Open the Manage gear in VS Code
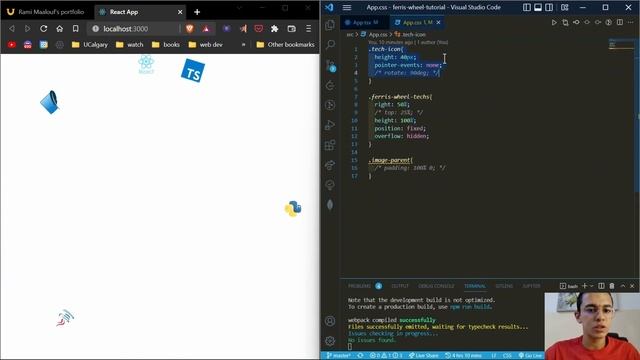This screenshot has width=640, height=360. (330, 340)
